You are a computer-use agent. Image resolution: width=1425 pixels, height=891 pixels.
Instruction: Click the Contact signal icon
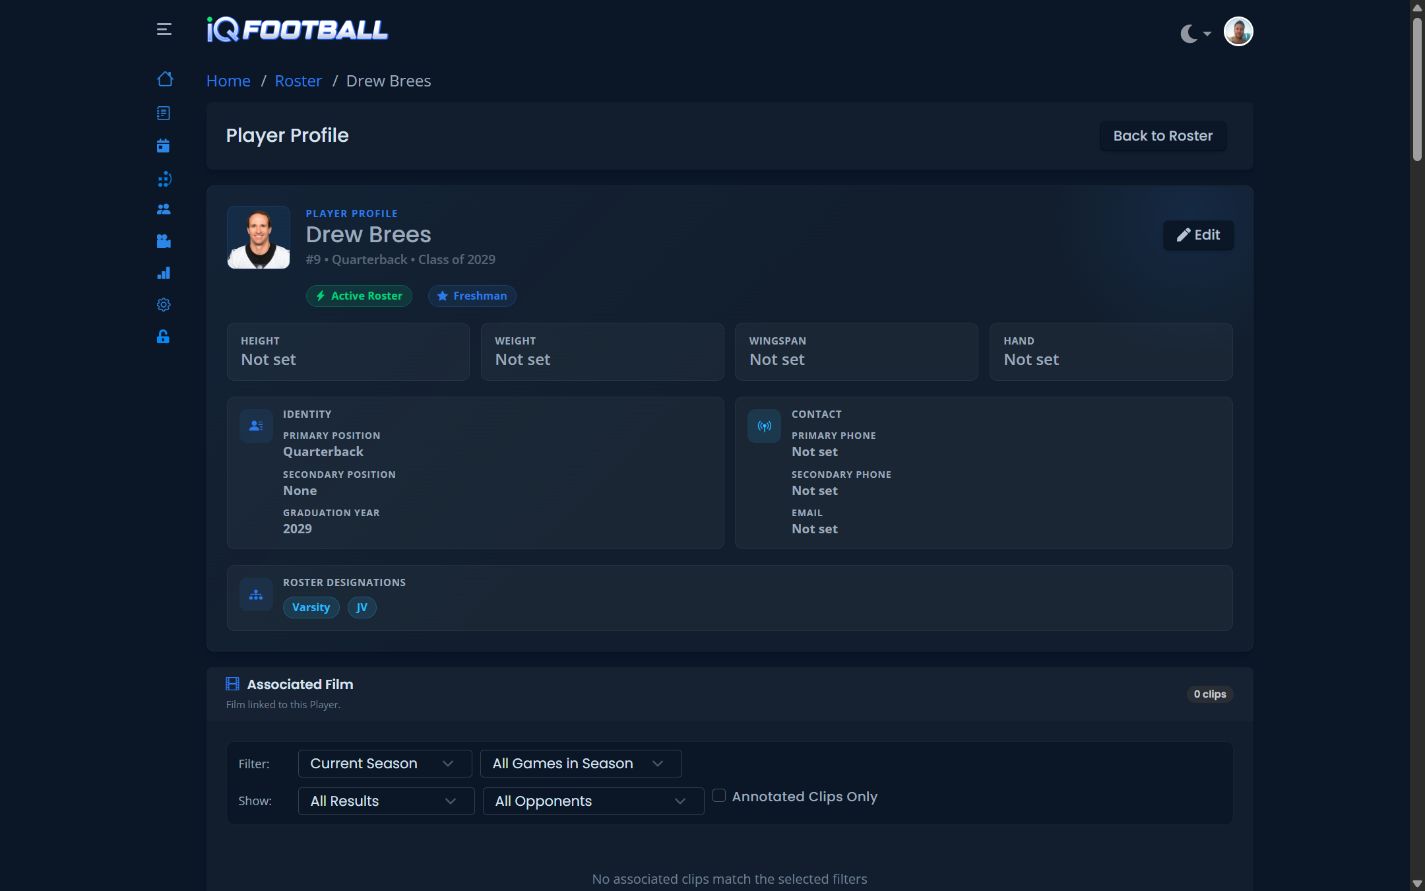(764, 426)
